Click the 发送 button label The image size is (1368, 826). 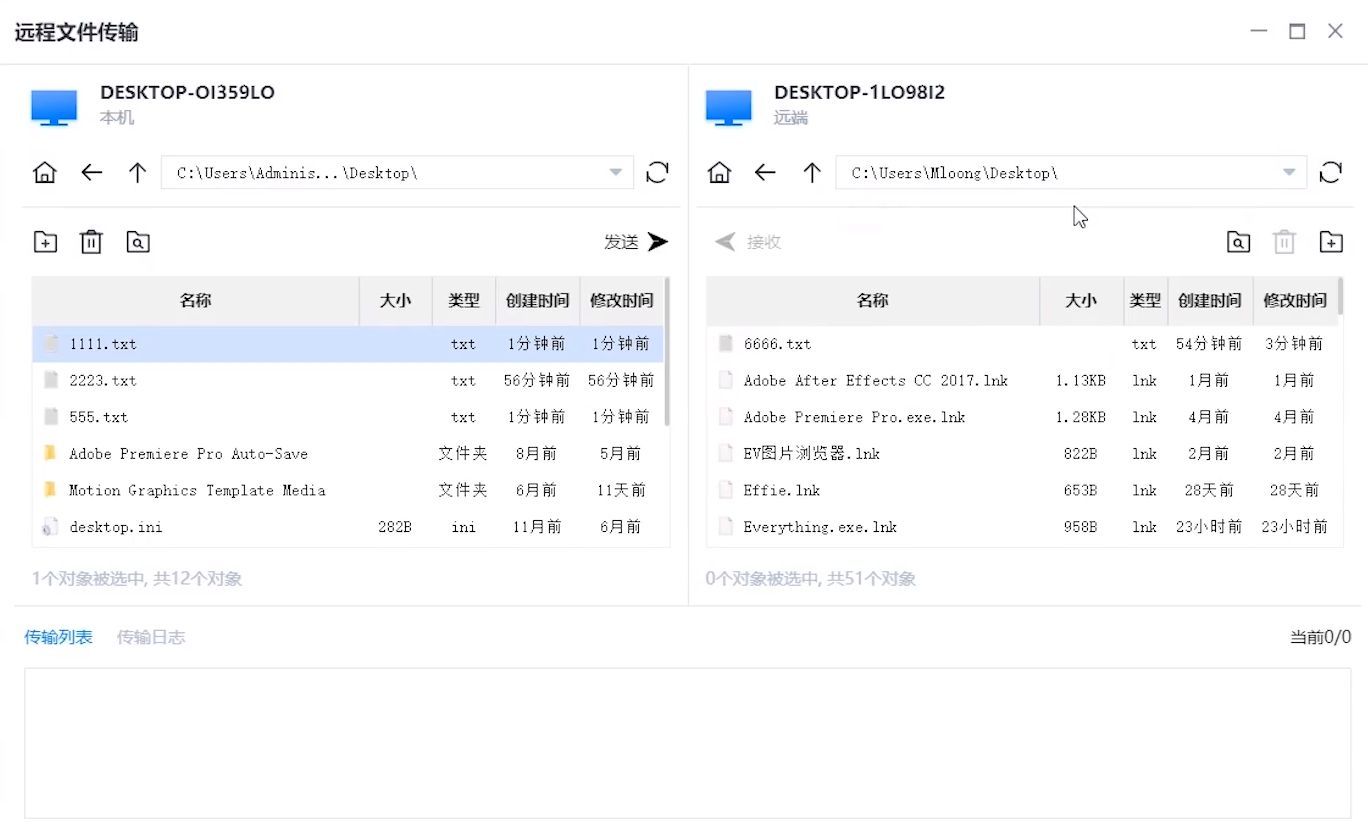click(621, 242)
